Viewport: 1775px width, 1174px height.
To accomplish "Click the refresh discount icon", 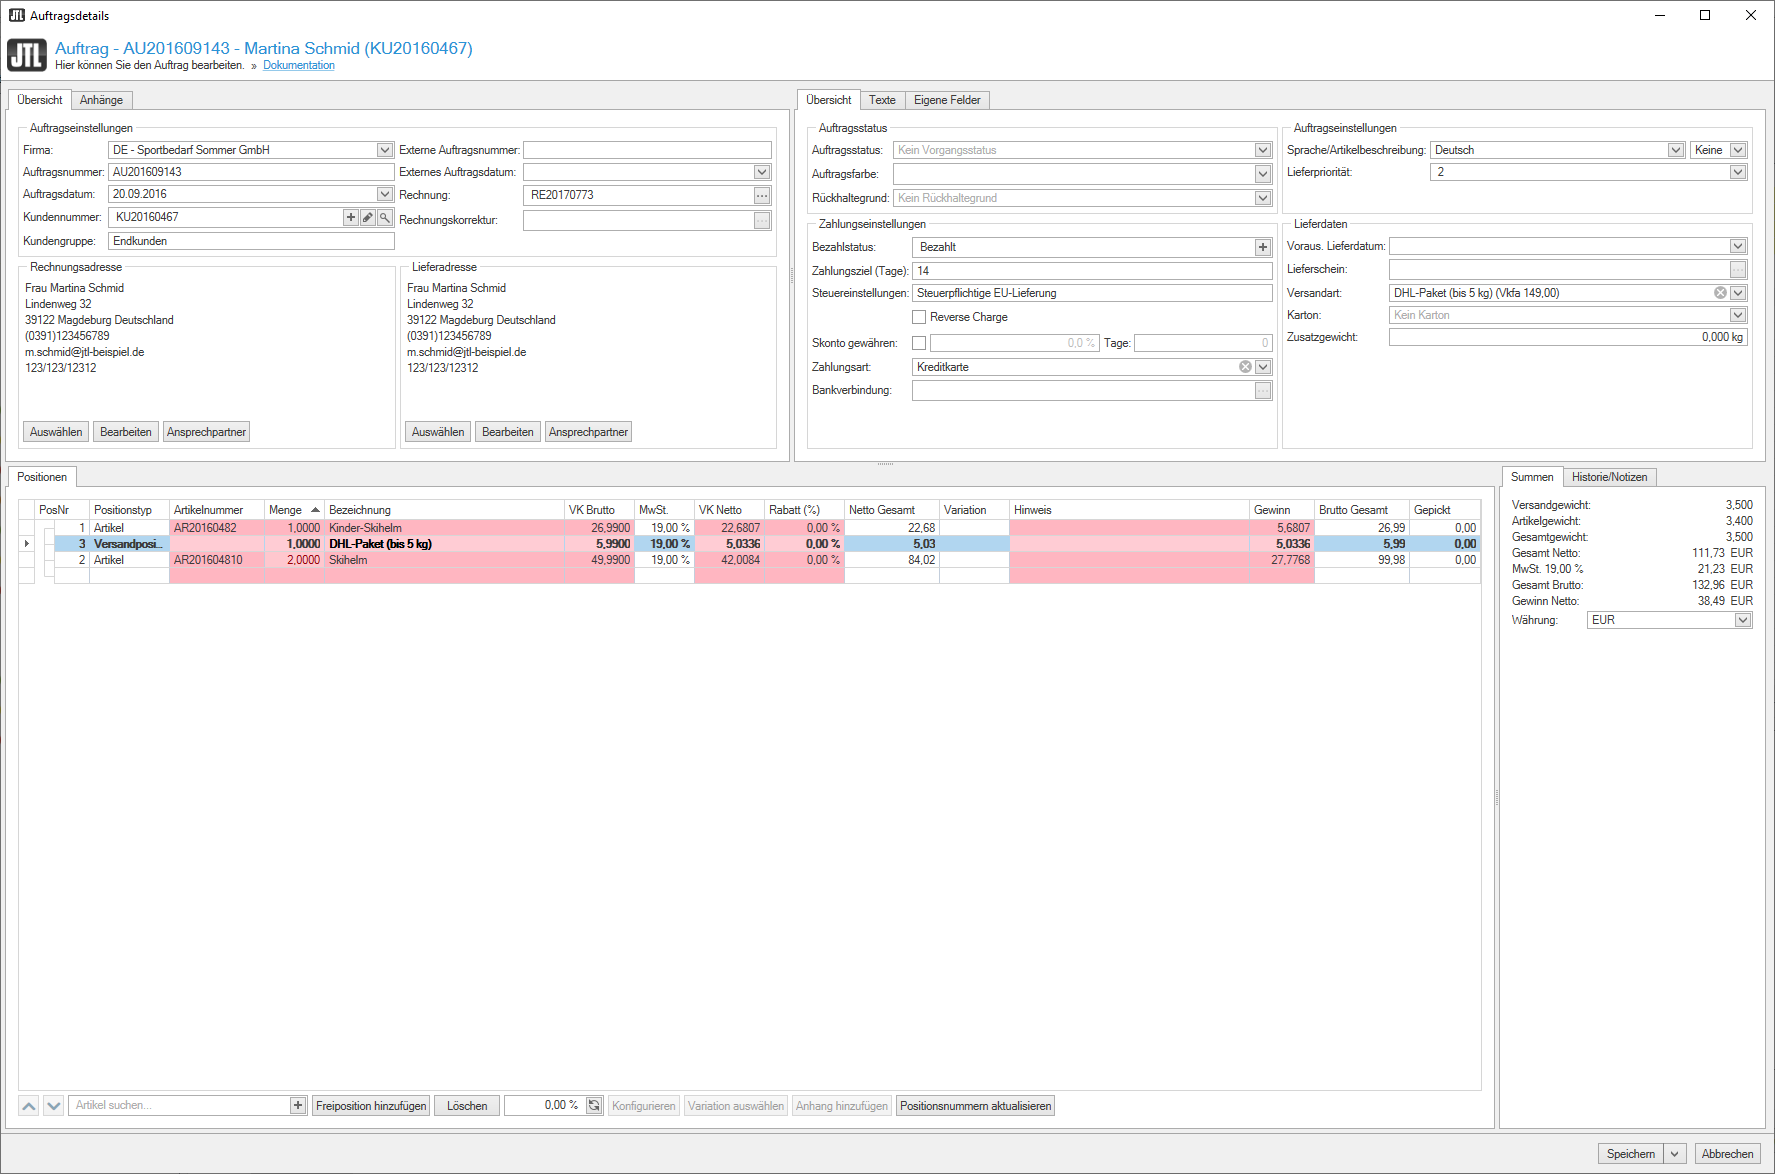I will [x=594, y=1106].
